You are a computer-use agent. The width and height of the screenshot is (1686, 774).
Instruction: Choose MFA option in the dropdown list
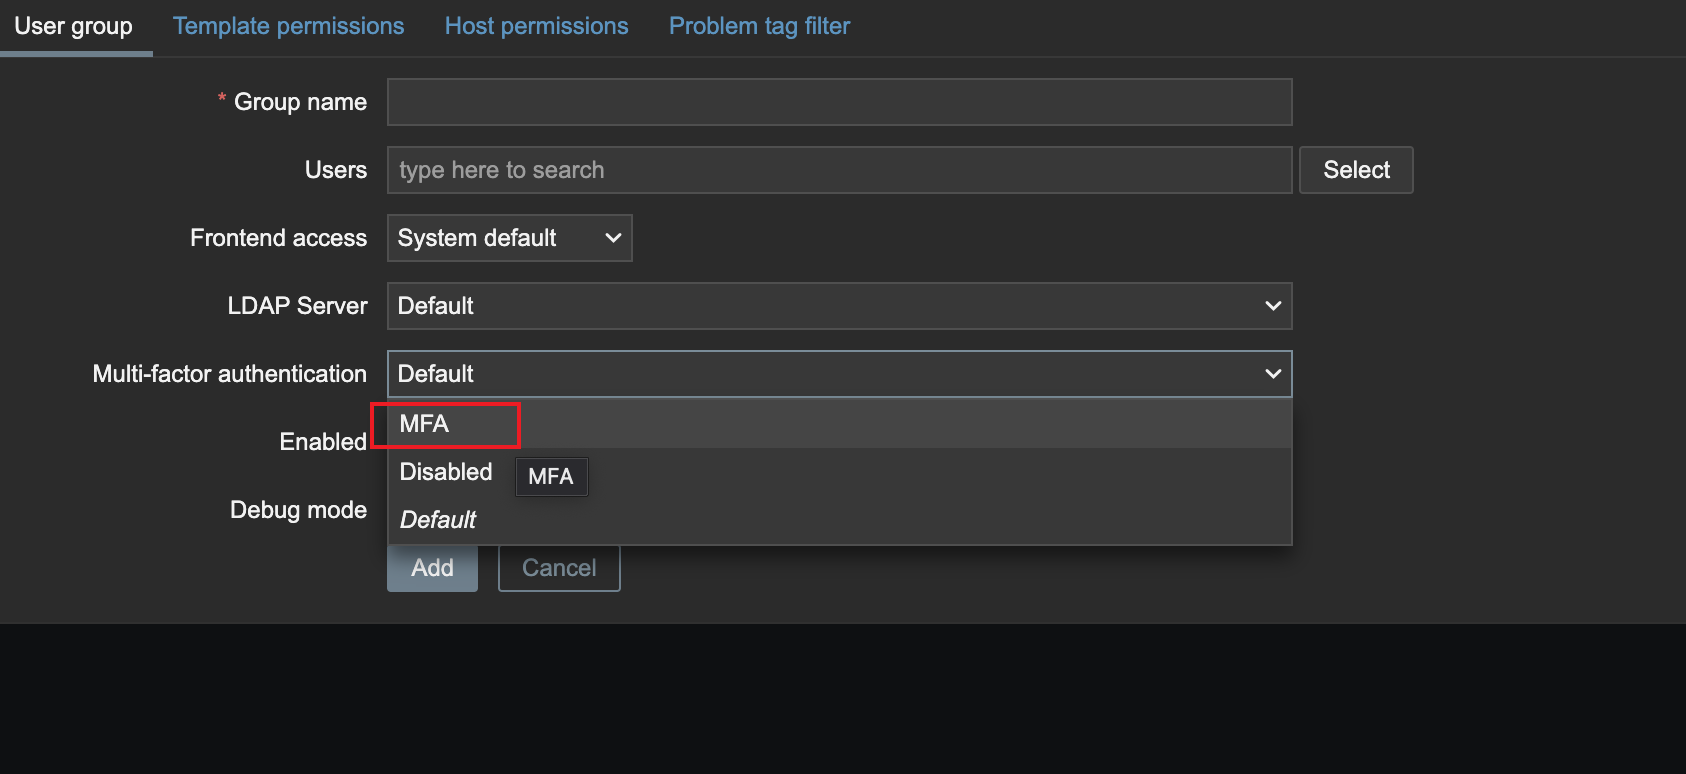840,424
